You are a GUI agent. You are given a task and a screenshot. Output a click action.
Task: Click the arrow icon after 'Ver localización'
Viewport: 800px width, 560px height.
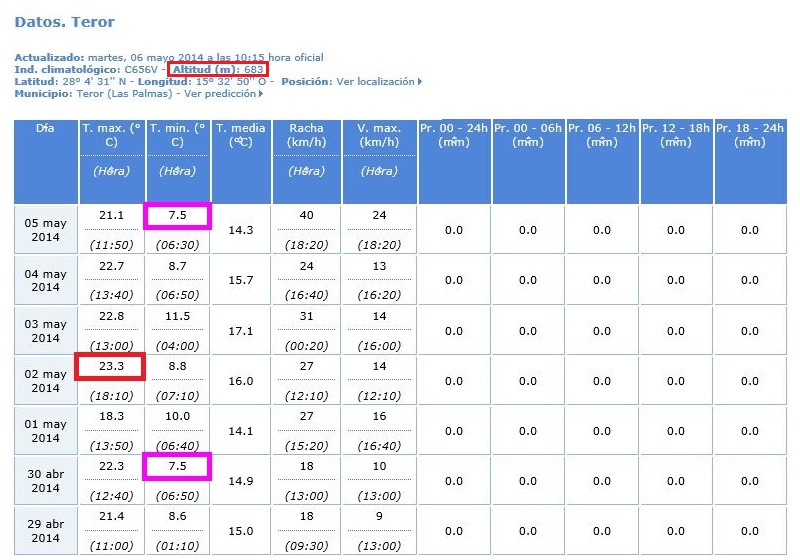[420, 82]
